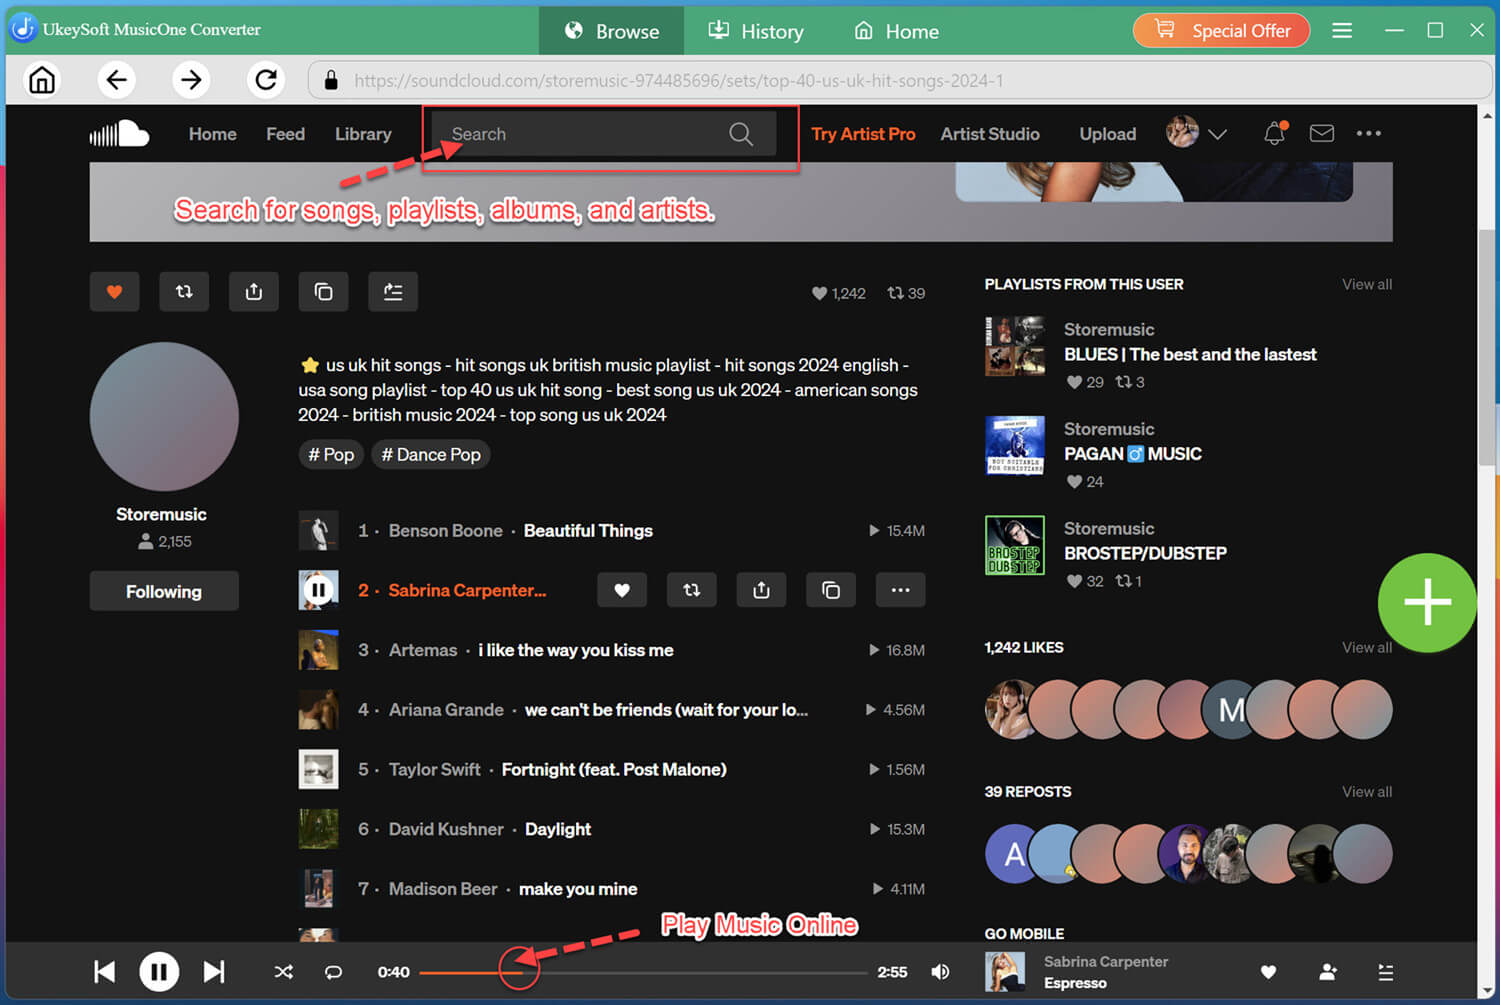Viewport: 1500px width, 1005px height.
Task: Open the Next up queue list
Action: (x=1386, y=972)
